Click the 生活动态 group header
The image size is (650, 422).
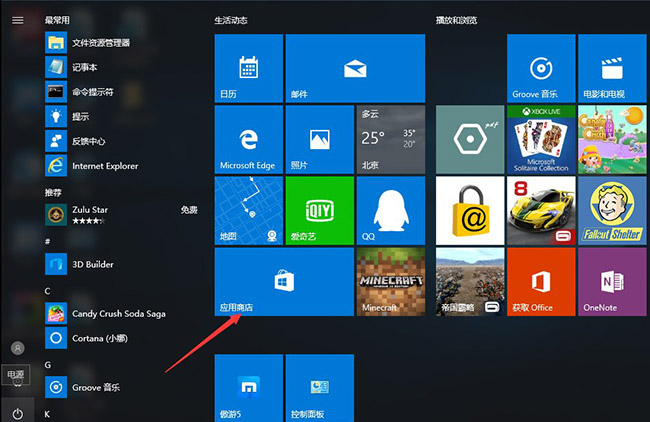[231, 20]
